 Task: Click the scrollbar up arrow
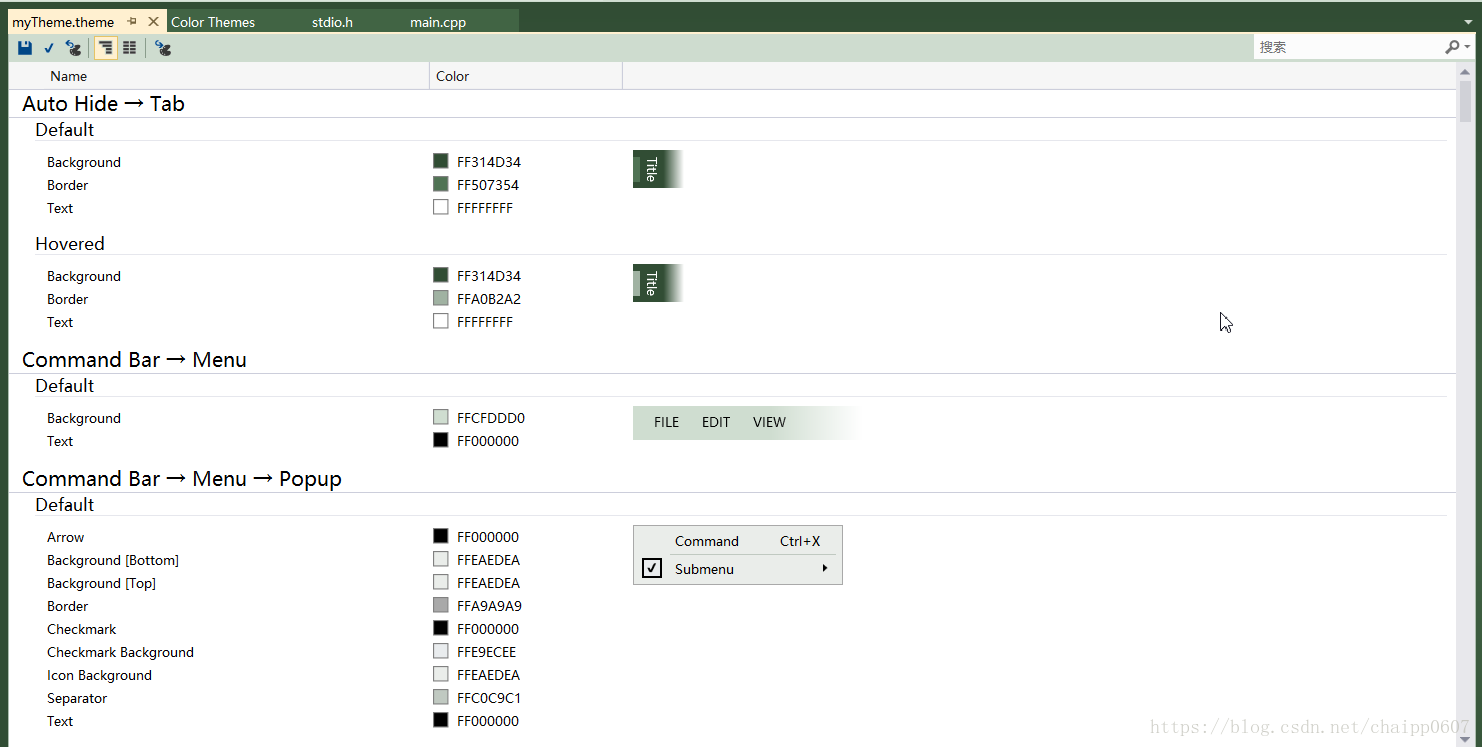pyautogui.click(x=1466, y=71)
